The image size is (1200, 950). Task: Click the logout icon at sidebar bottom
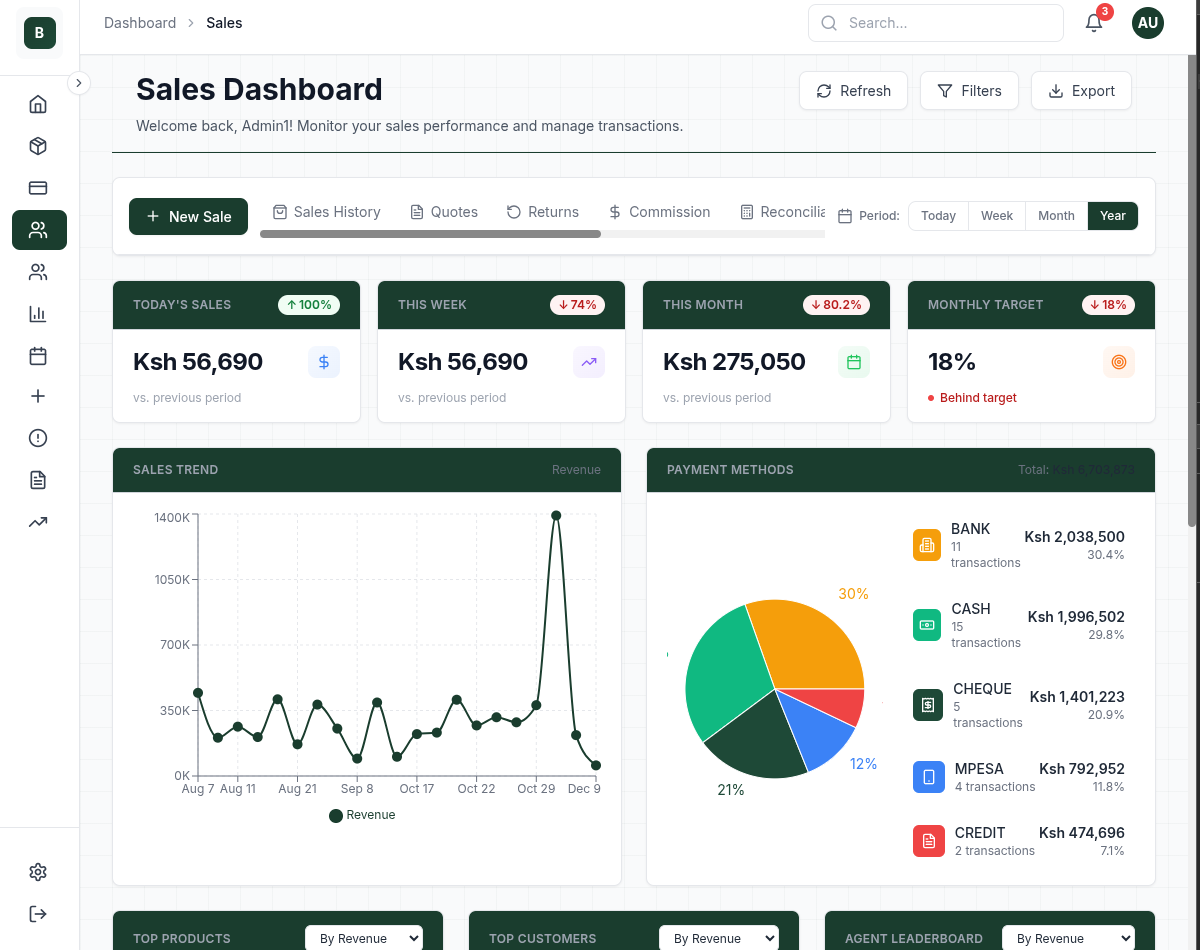point(38,914)
